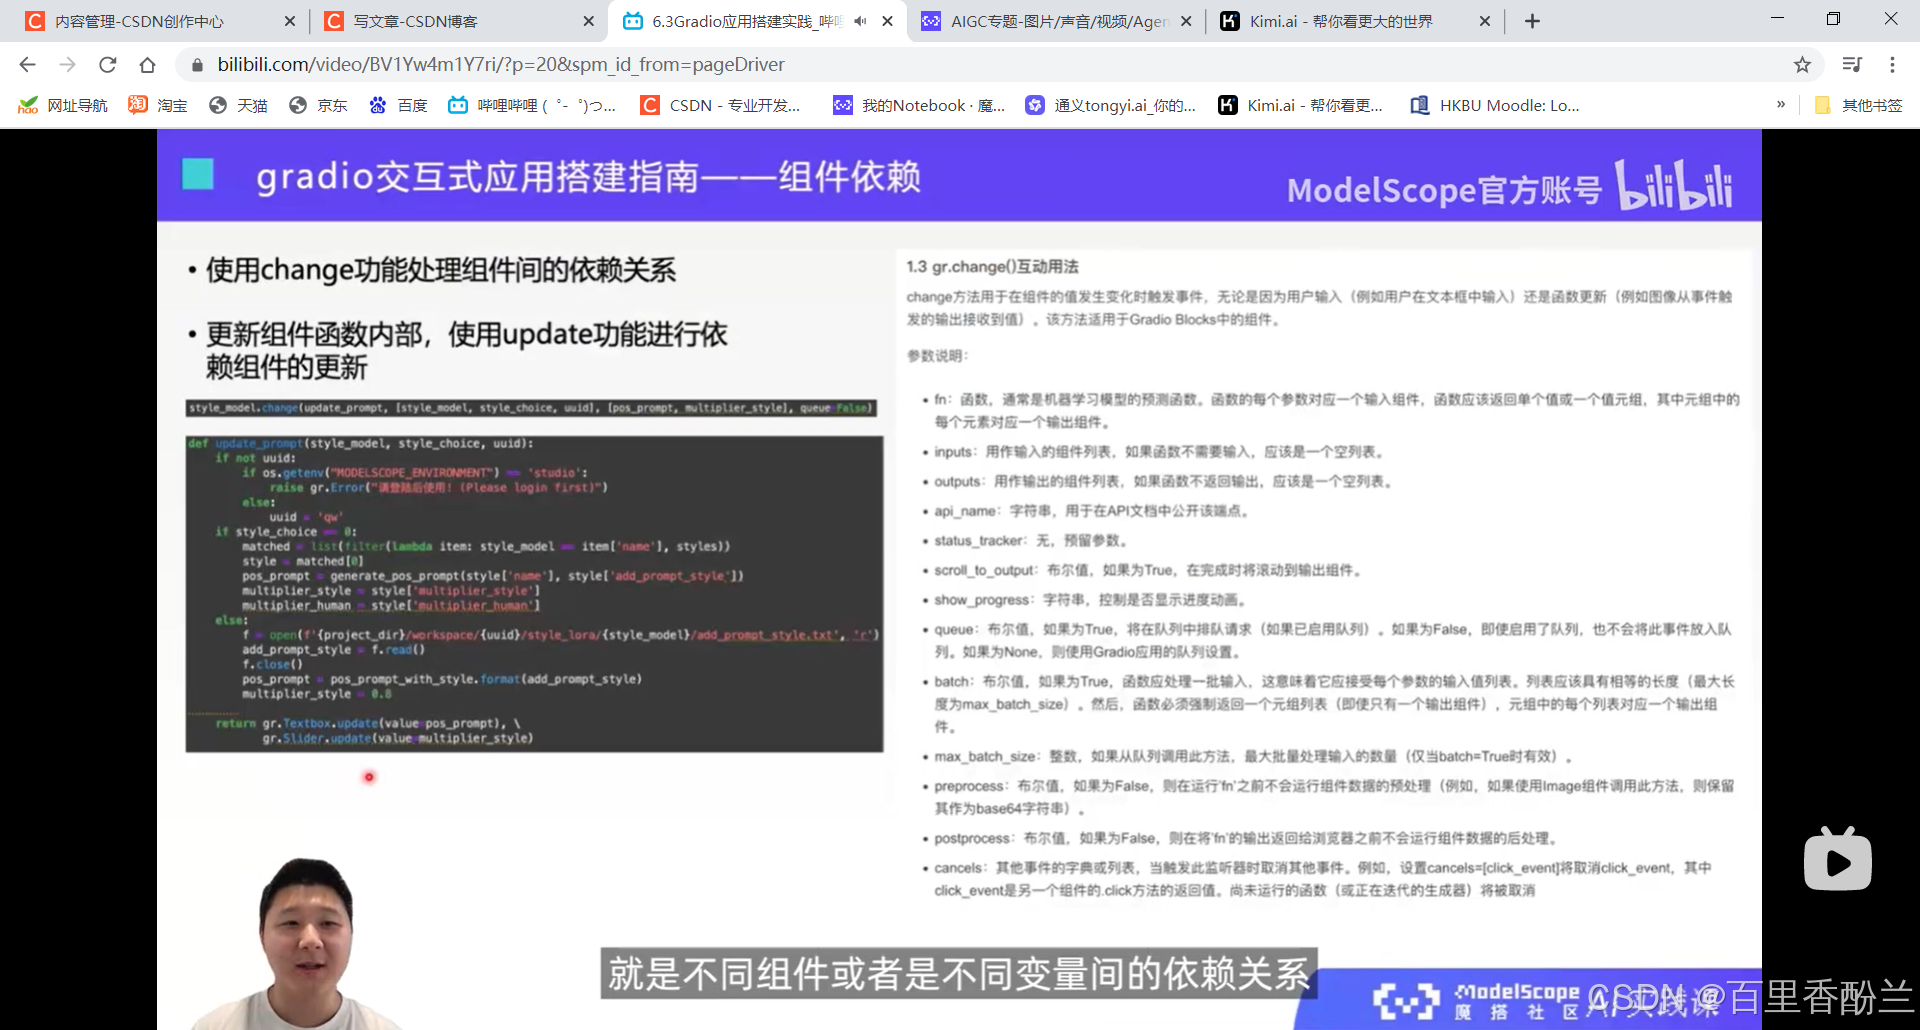1920x1030 pixels.
Task: Switch to the Kimi.ai browser tab
Action: click(x=1355, y=21)
